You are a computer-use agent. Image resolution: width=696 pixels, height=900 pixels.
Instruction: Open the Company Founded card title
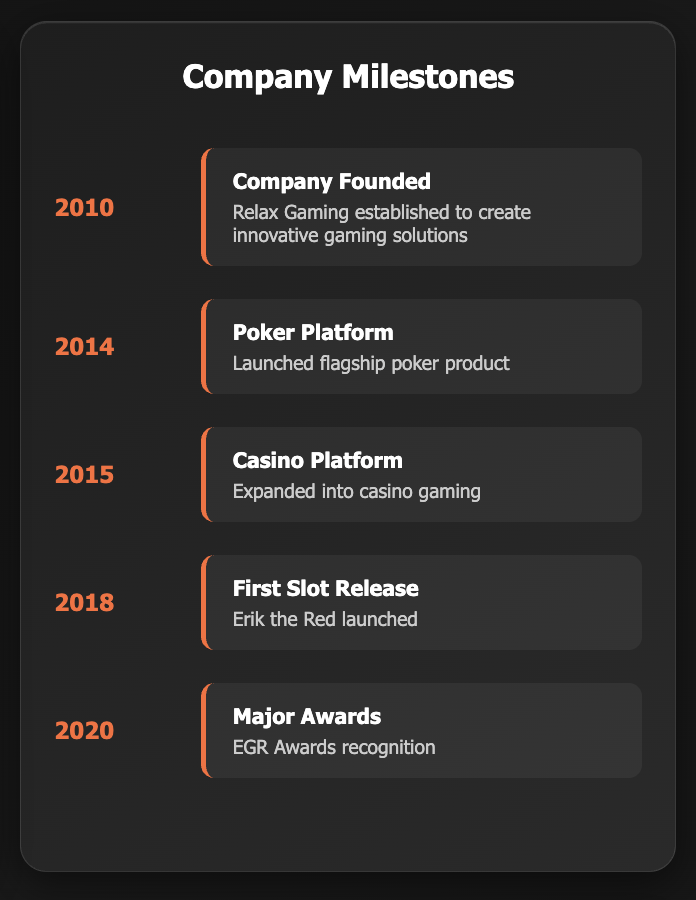click(332, 182)
